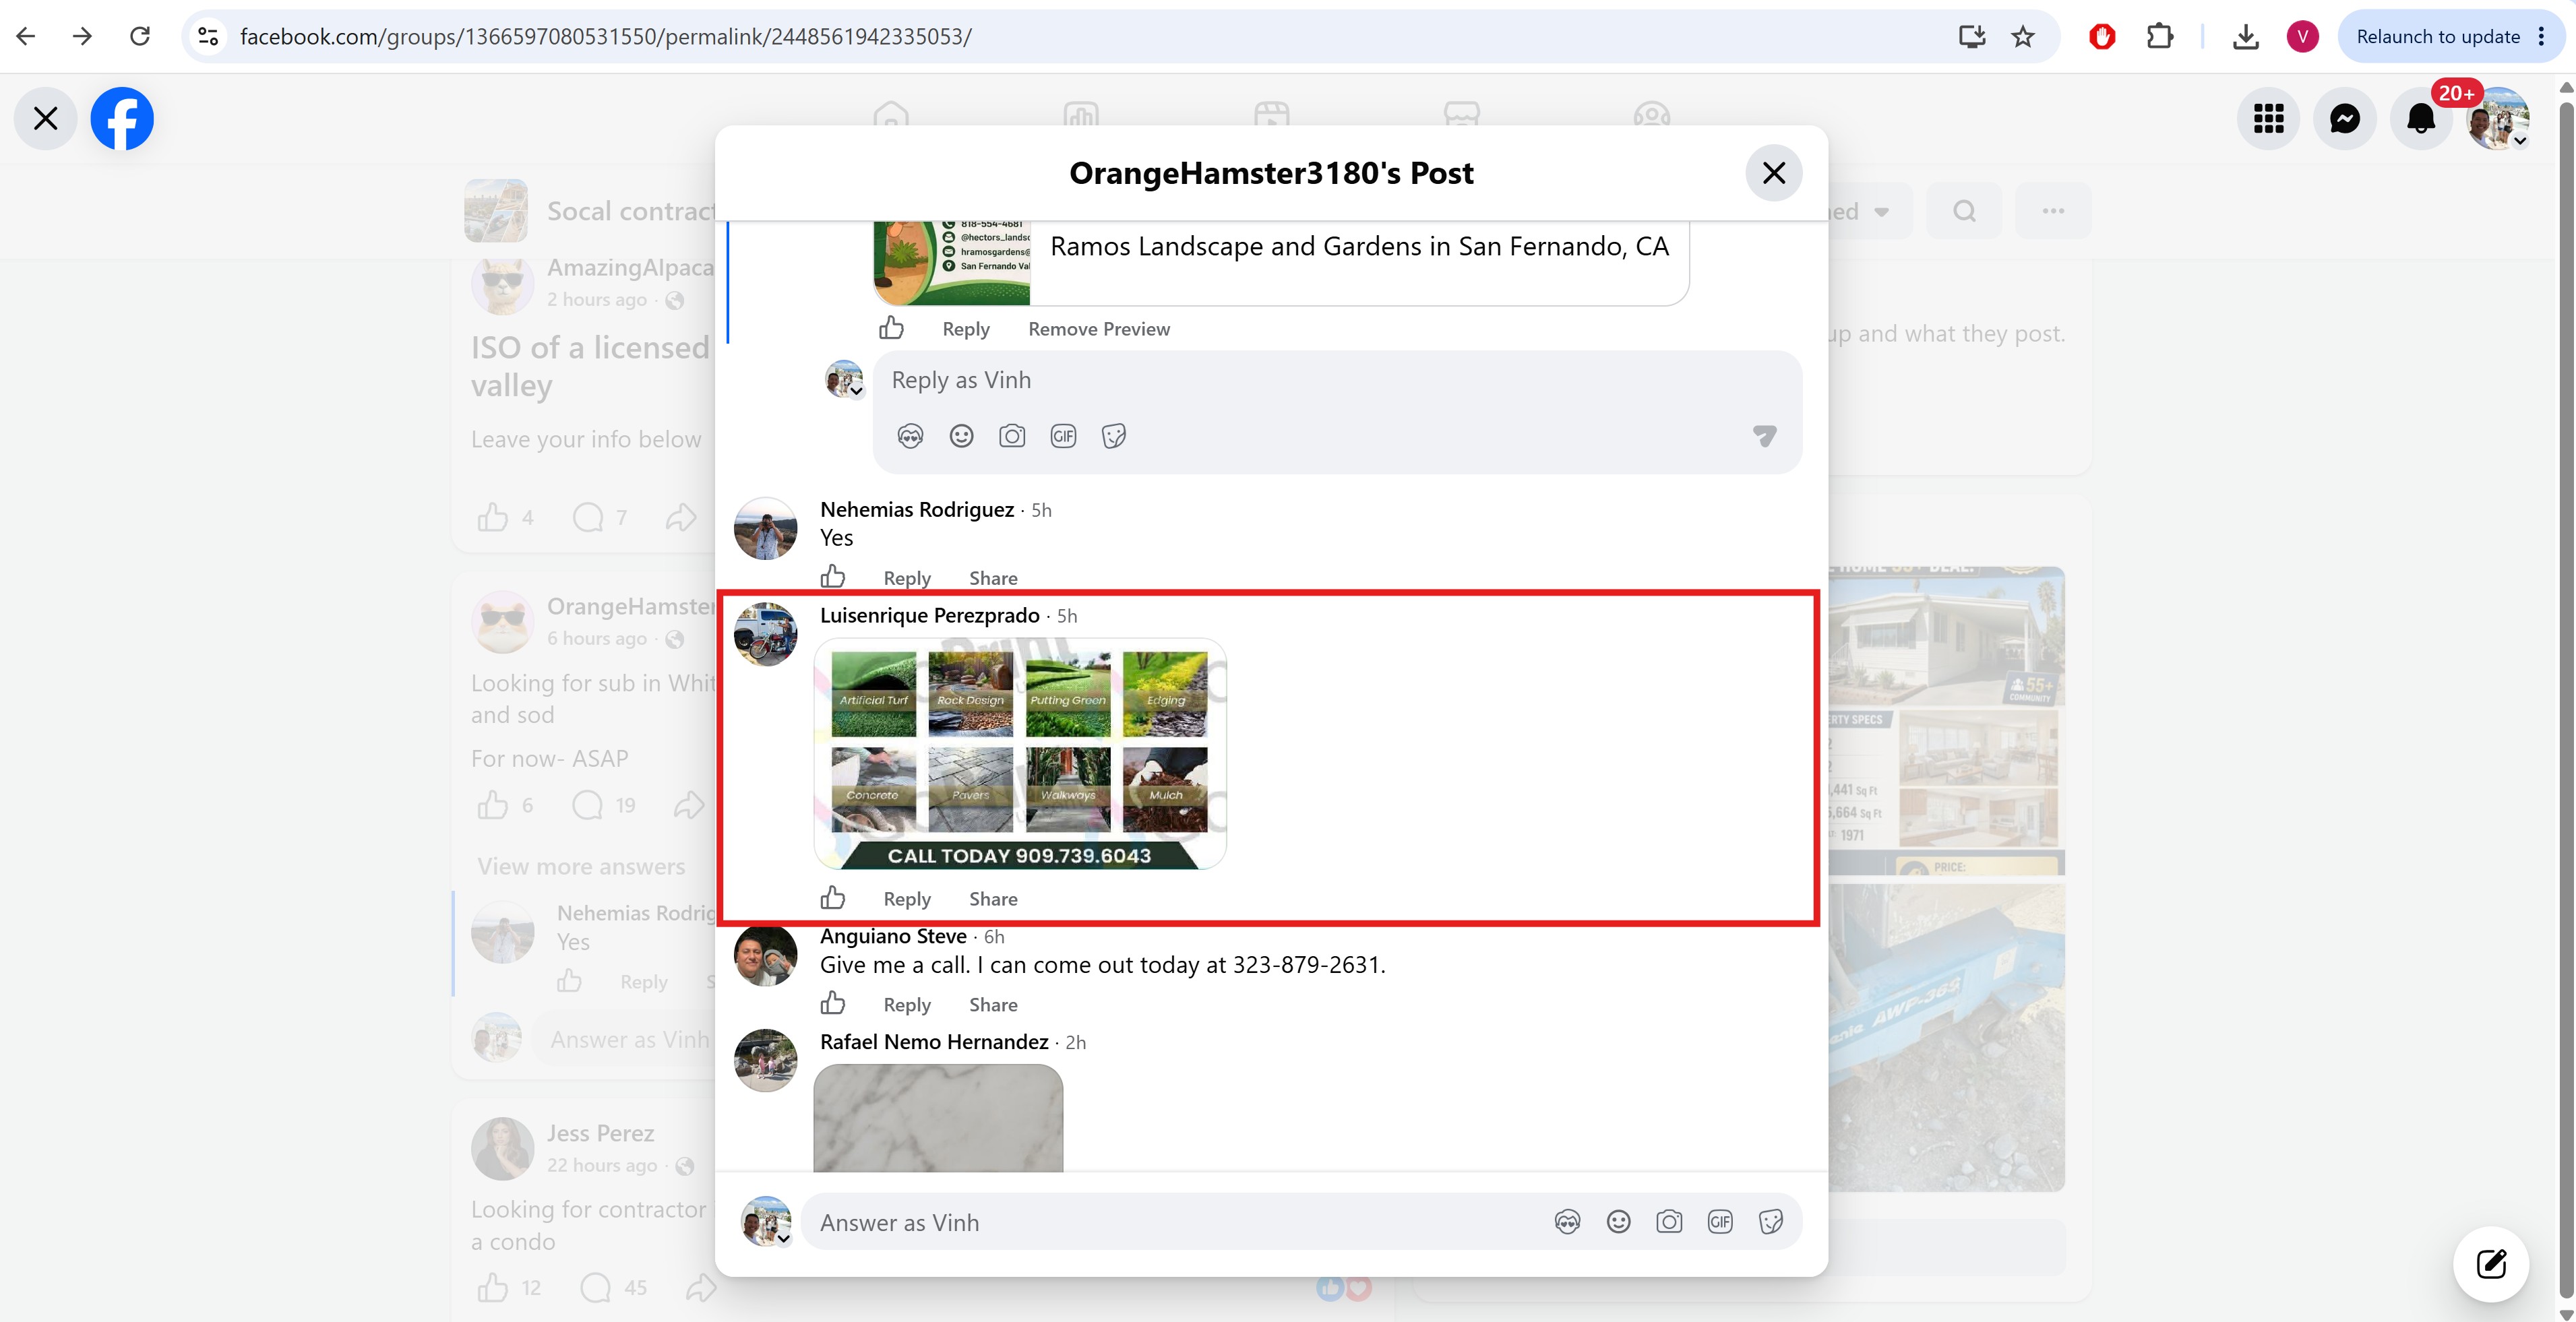
Task: Open Luisenrique Perezprado profile name
Action: (x=930, y=616)
